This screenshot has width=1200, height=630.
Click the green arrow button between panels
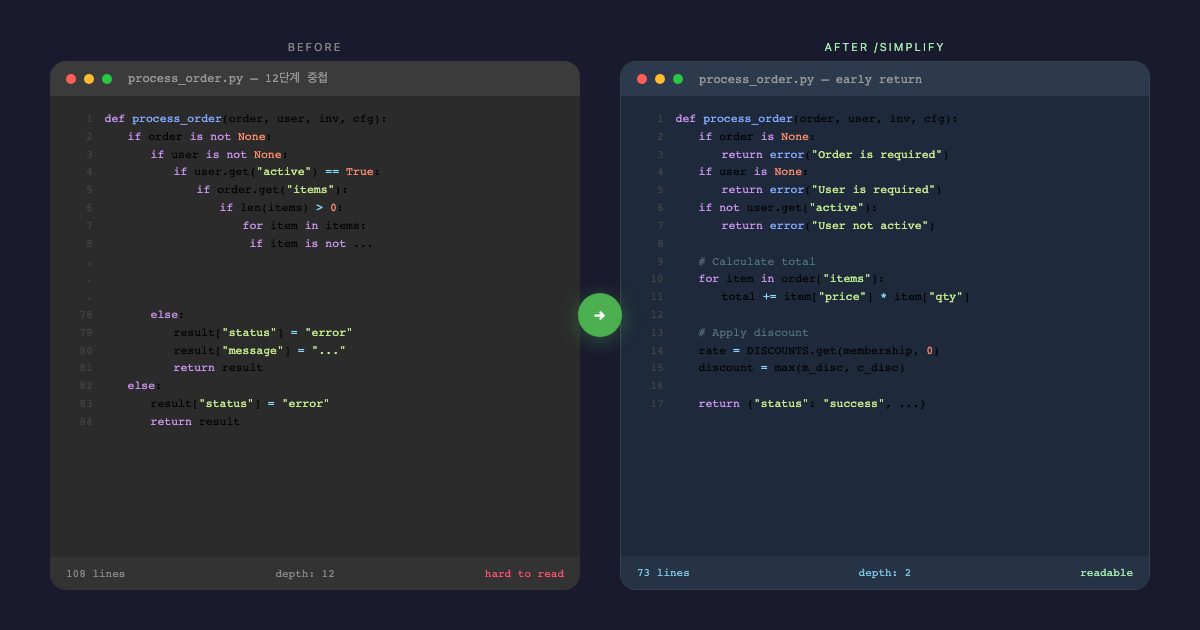click(600, 315)
